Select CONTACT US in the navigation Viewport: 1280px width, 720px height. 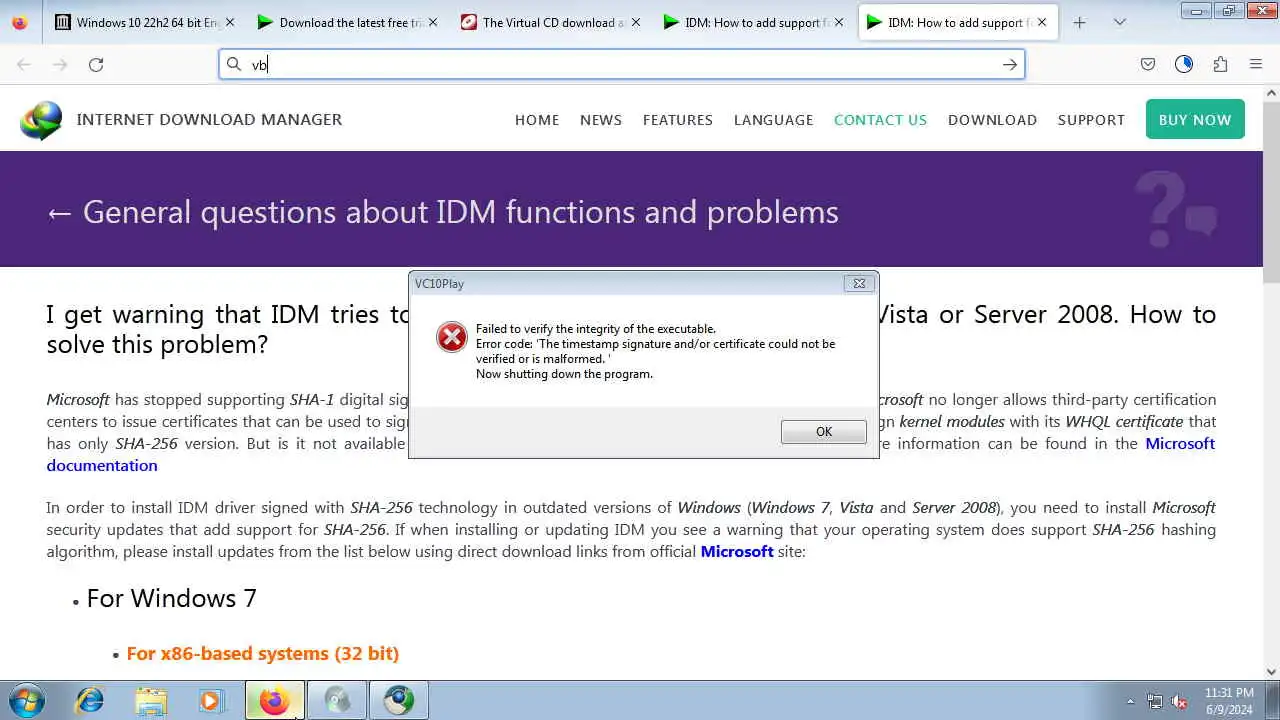click(x=880, y=120)
